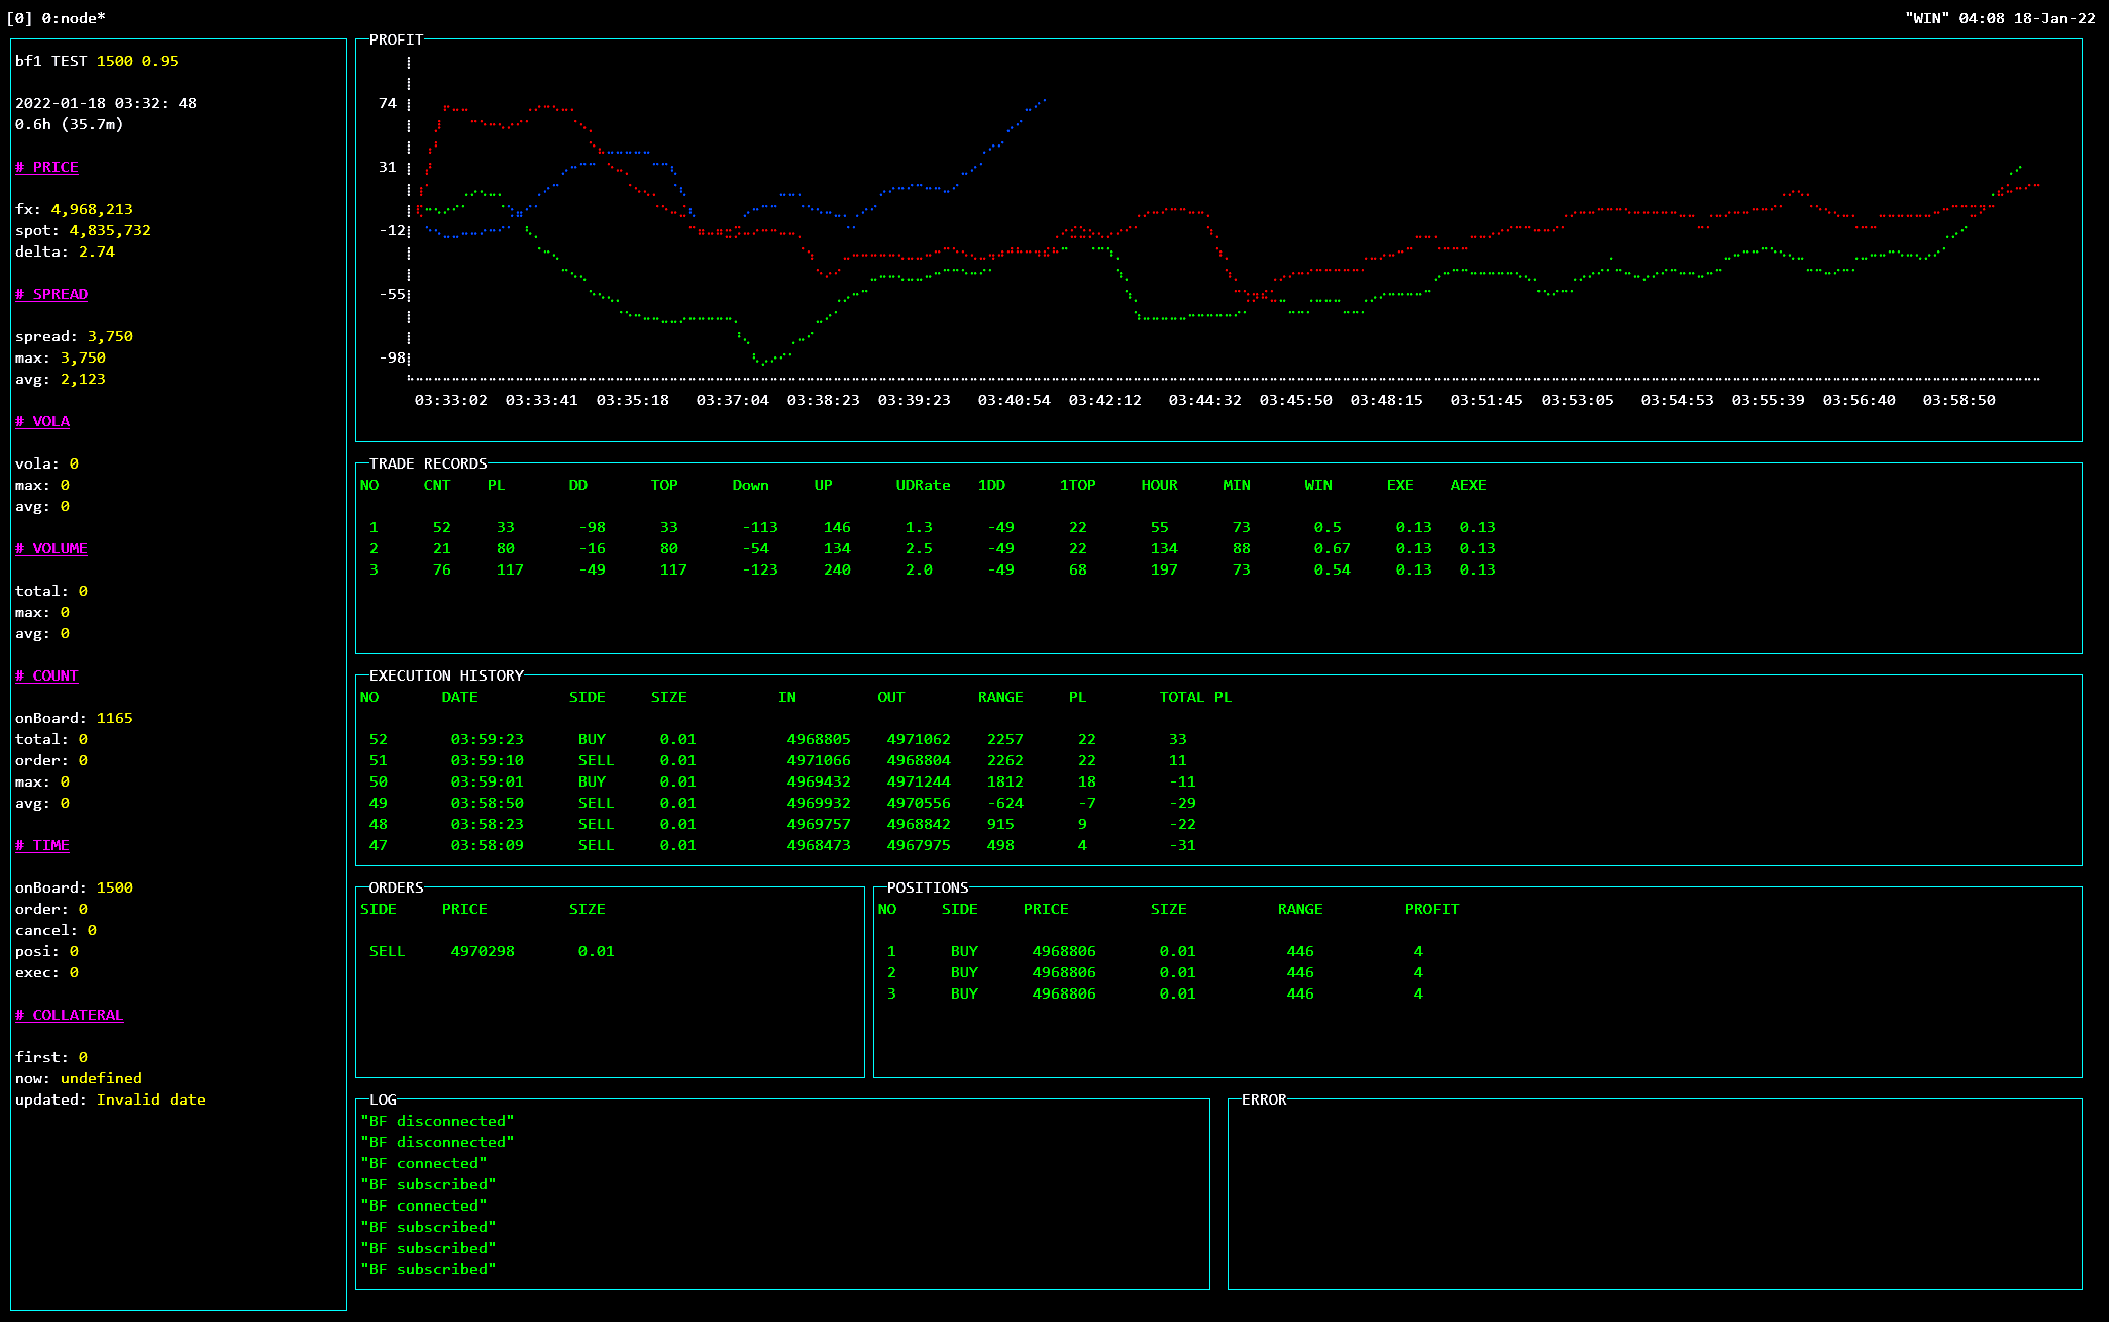
Task: Click the # VOLUME section heading
Action: click(x=52, y=548)
